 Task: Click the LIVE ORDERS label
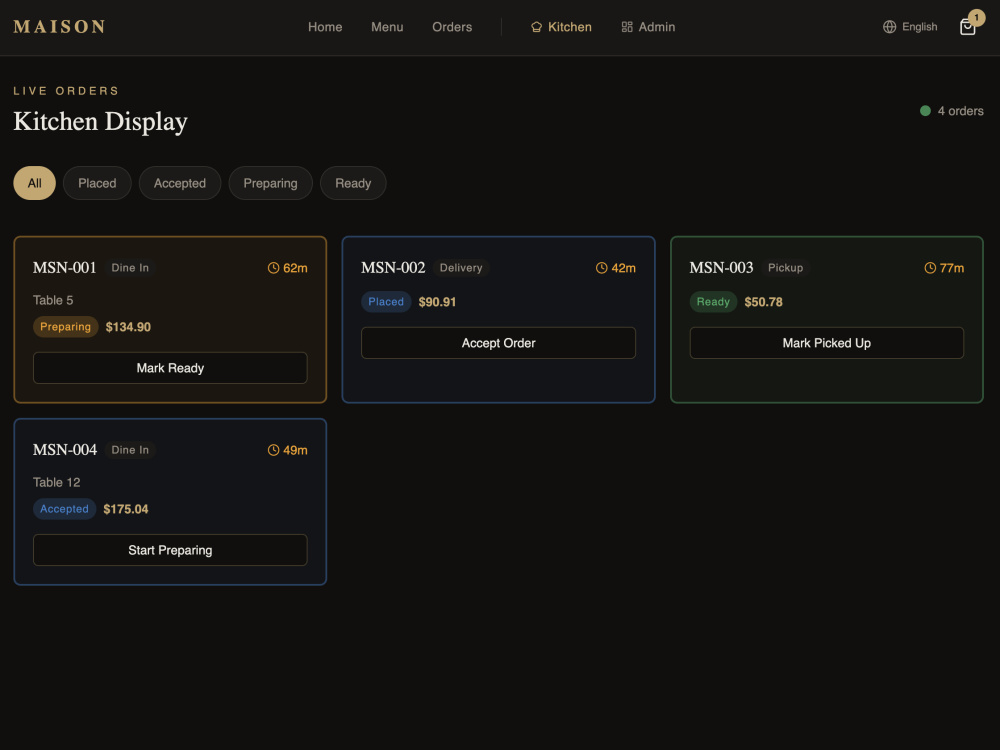66,91
